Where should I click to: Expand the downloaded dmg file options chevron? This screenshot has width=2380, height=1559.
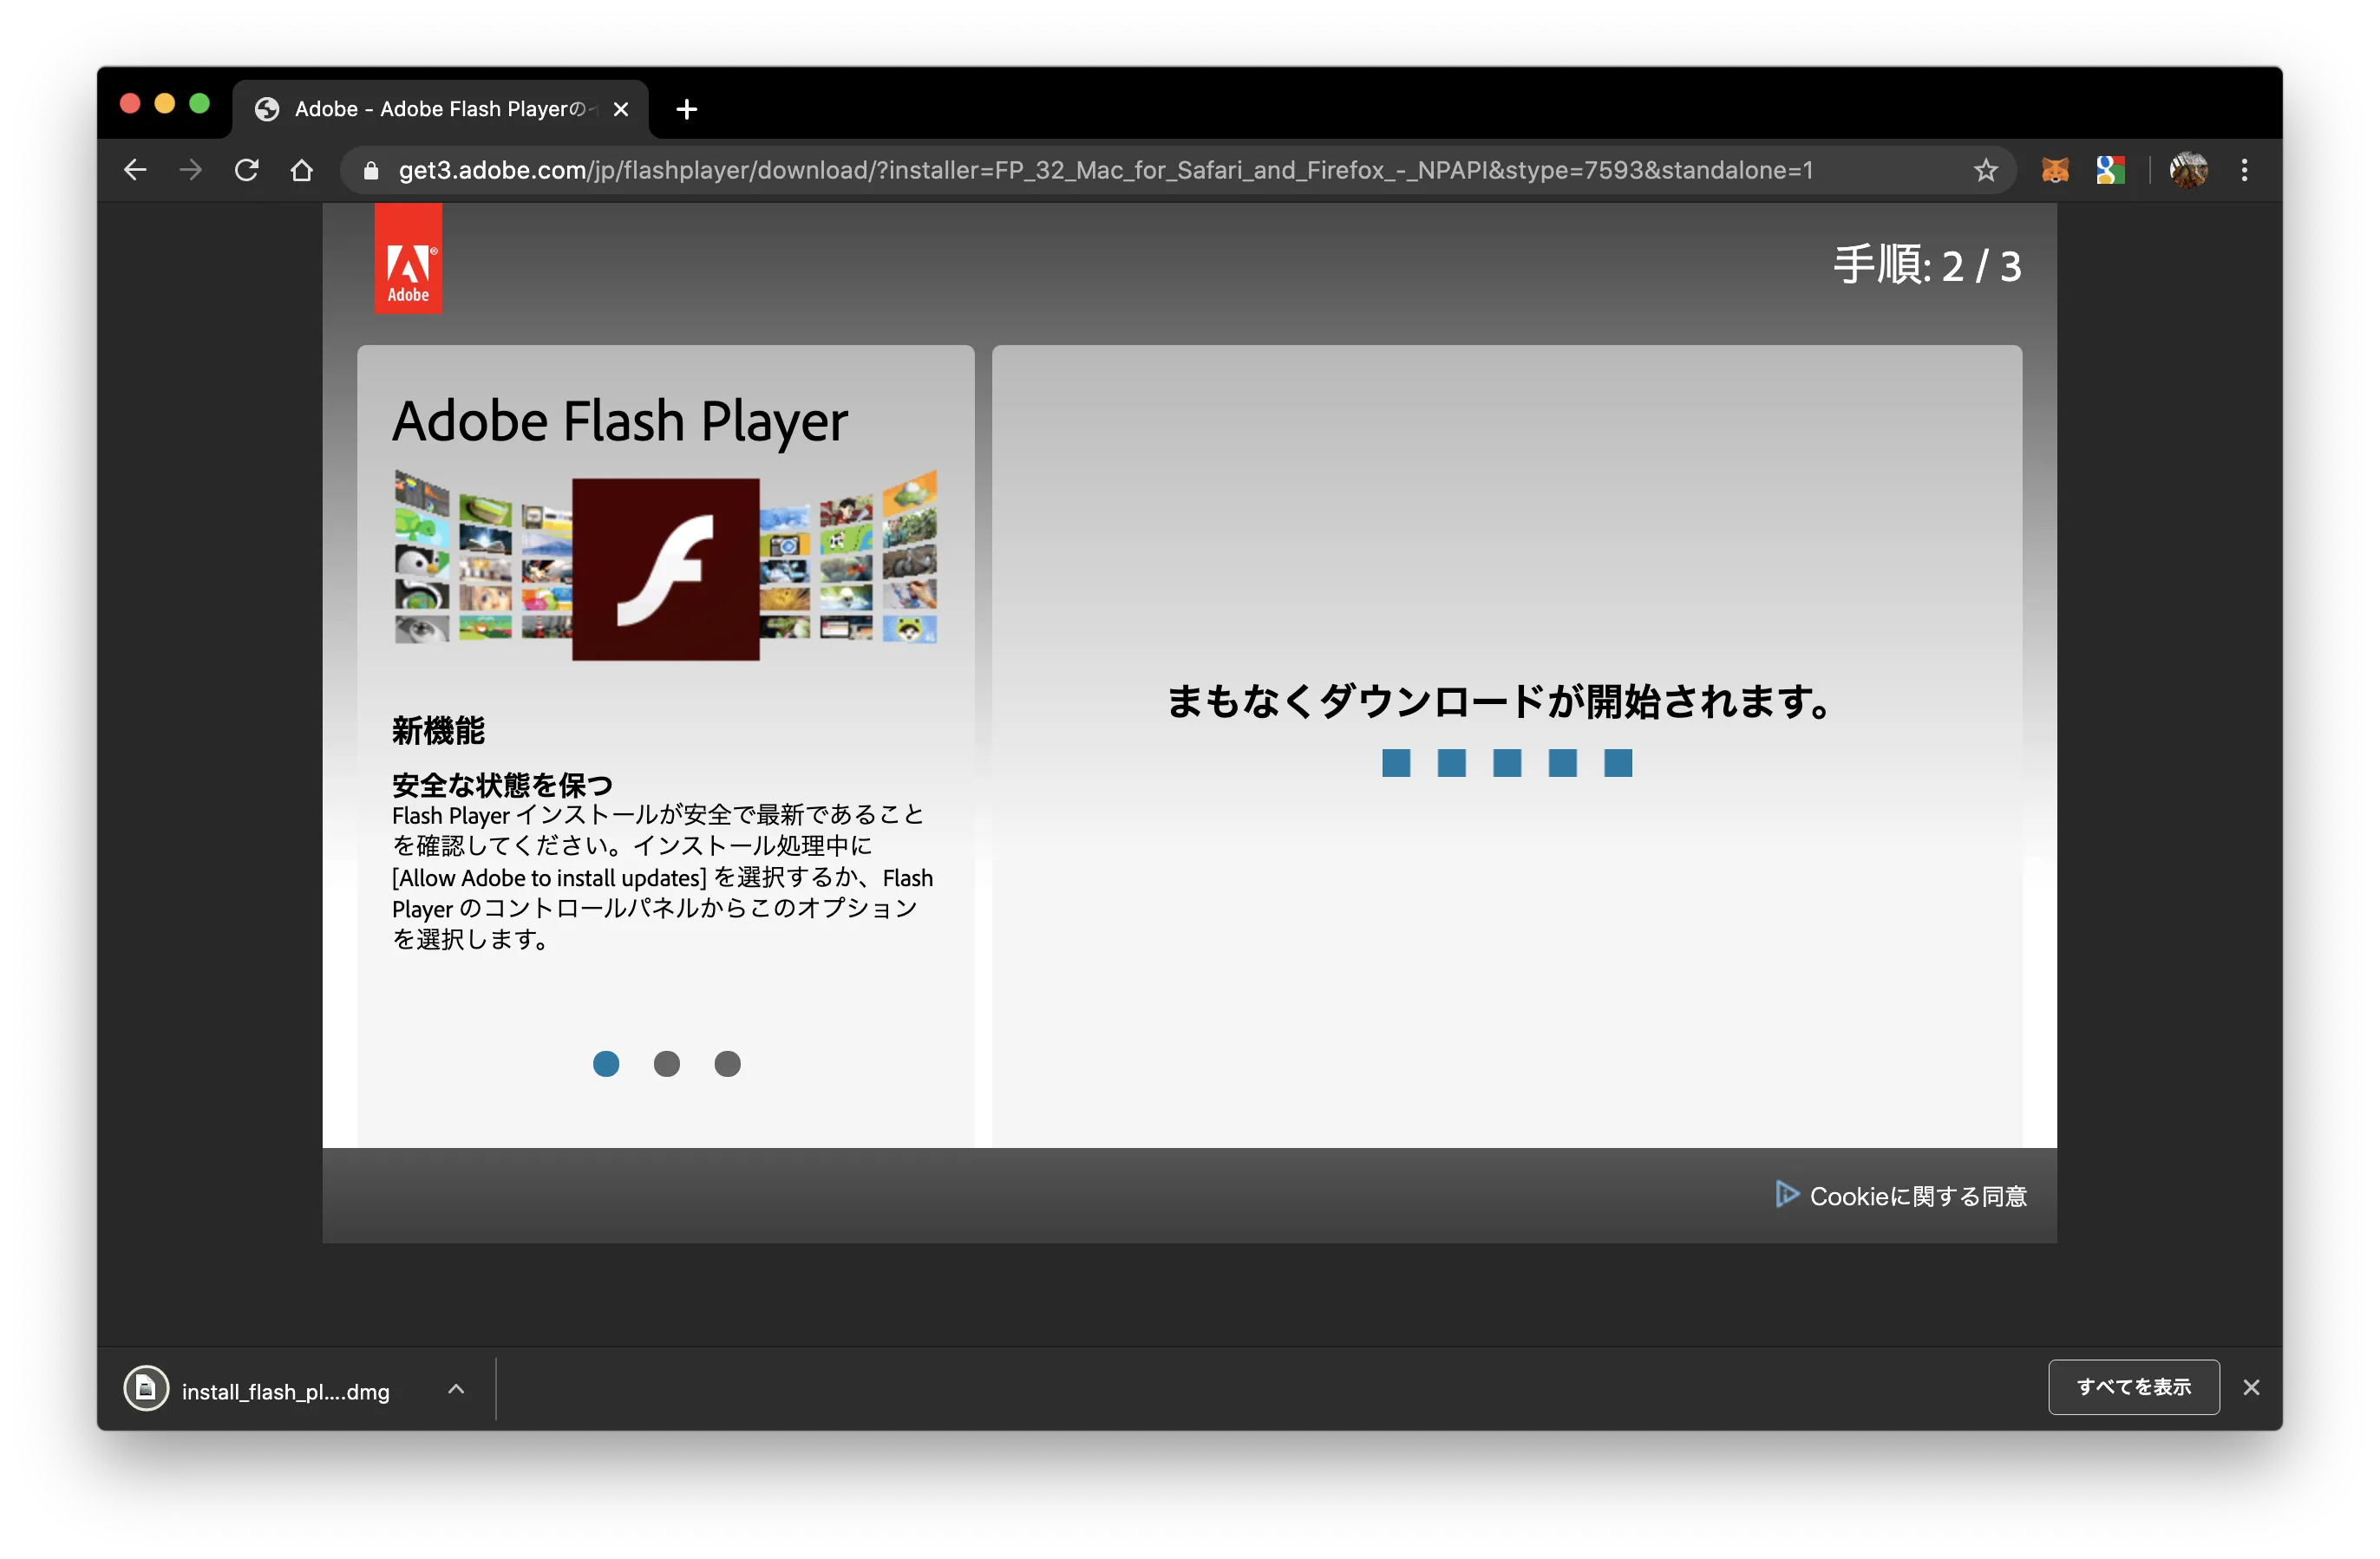click(456, 1388)
